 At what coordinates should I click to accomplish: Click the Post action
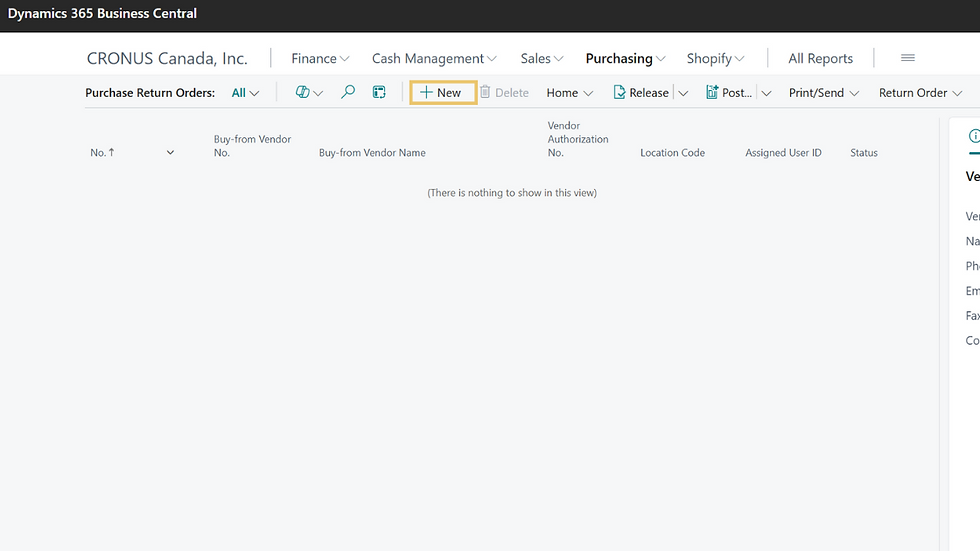729,92
